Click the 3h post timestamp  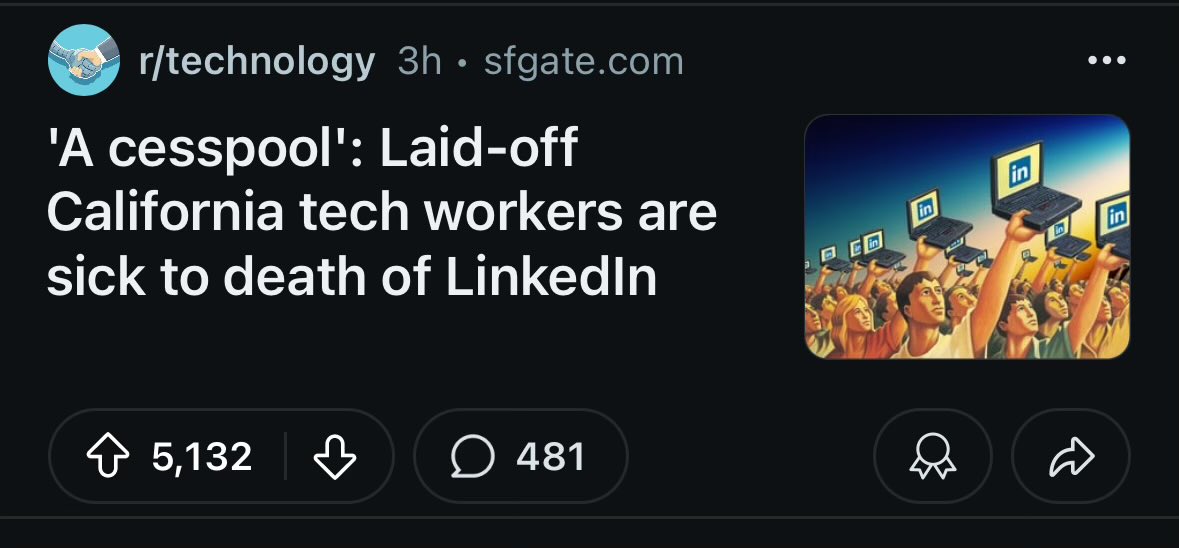tap(419, 62)
